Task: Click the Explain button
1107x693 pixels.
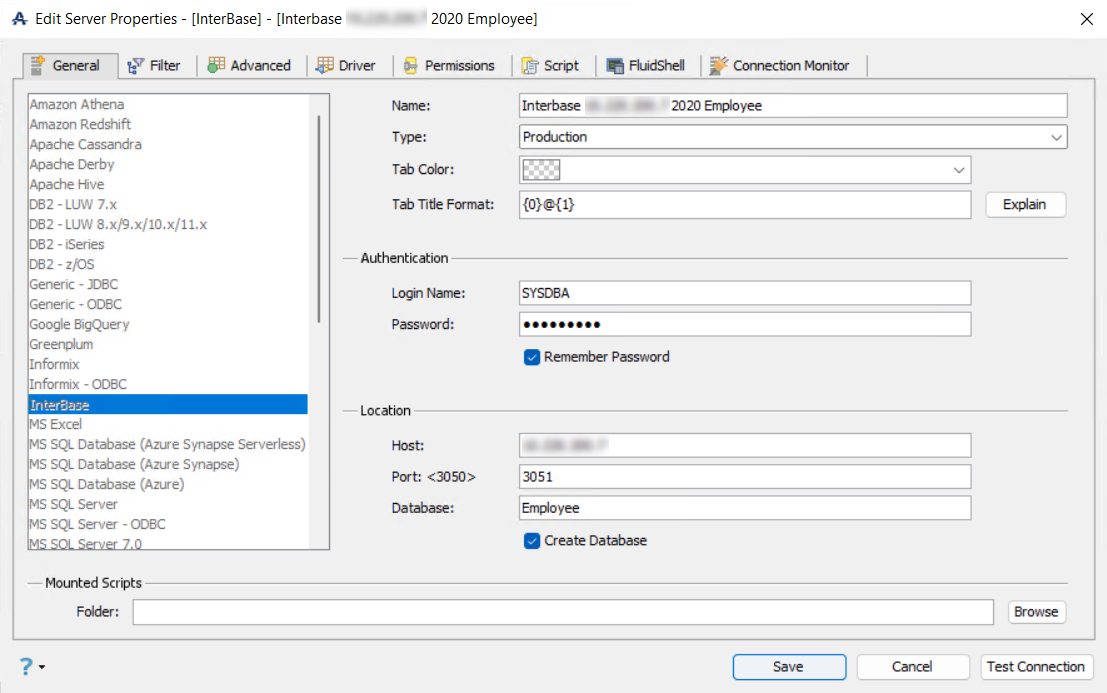Action: [x=1025, y=205]
